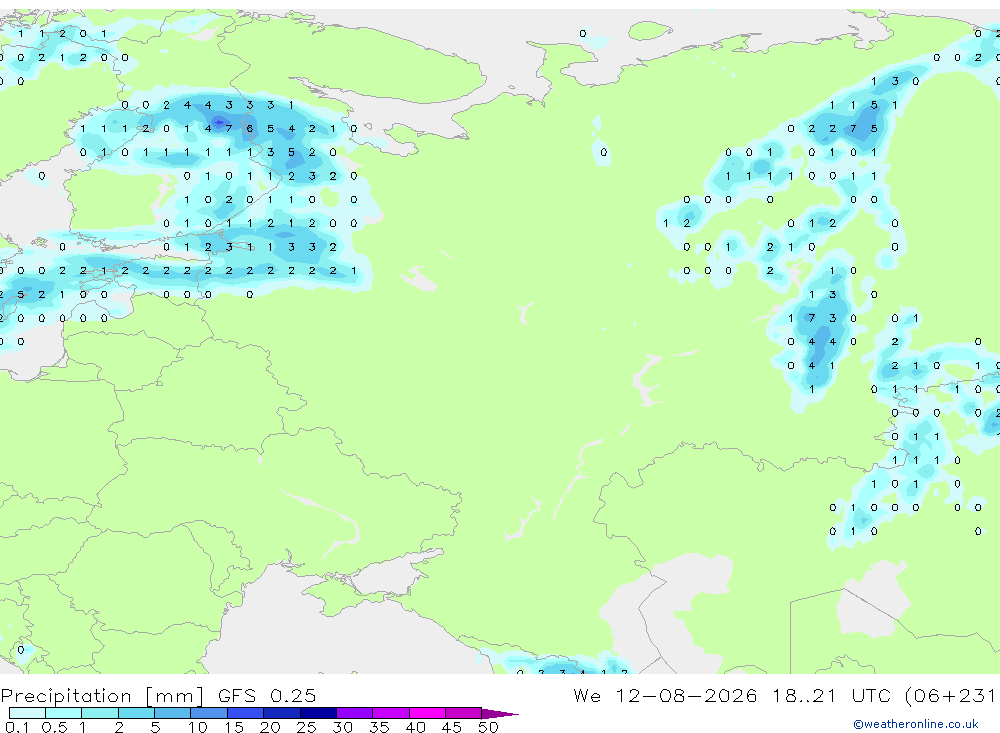The width and height of the screenshot is (1000, 733).
Task: Click the legend label '25'
Action: (x=306, y=727)
